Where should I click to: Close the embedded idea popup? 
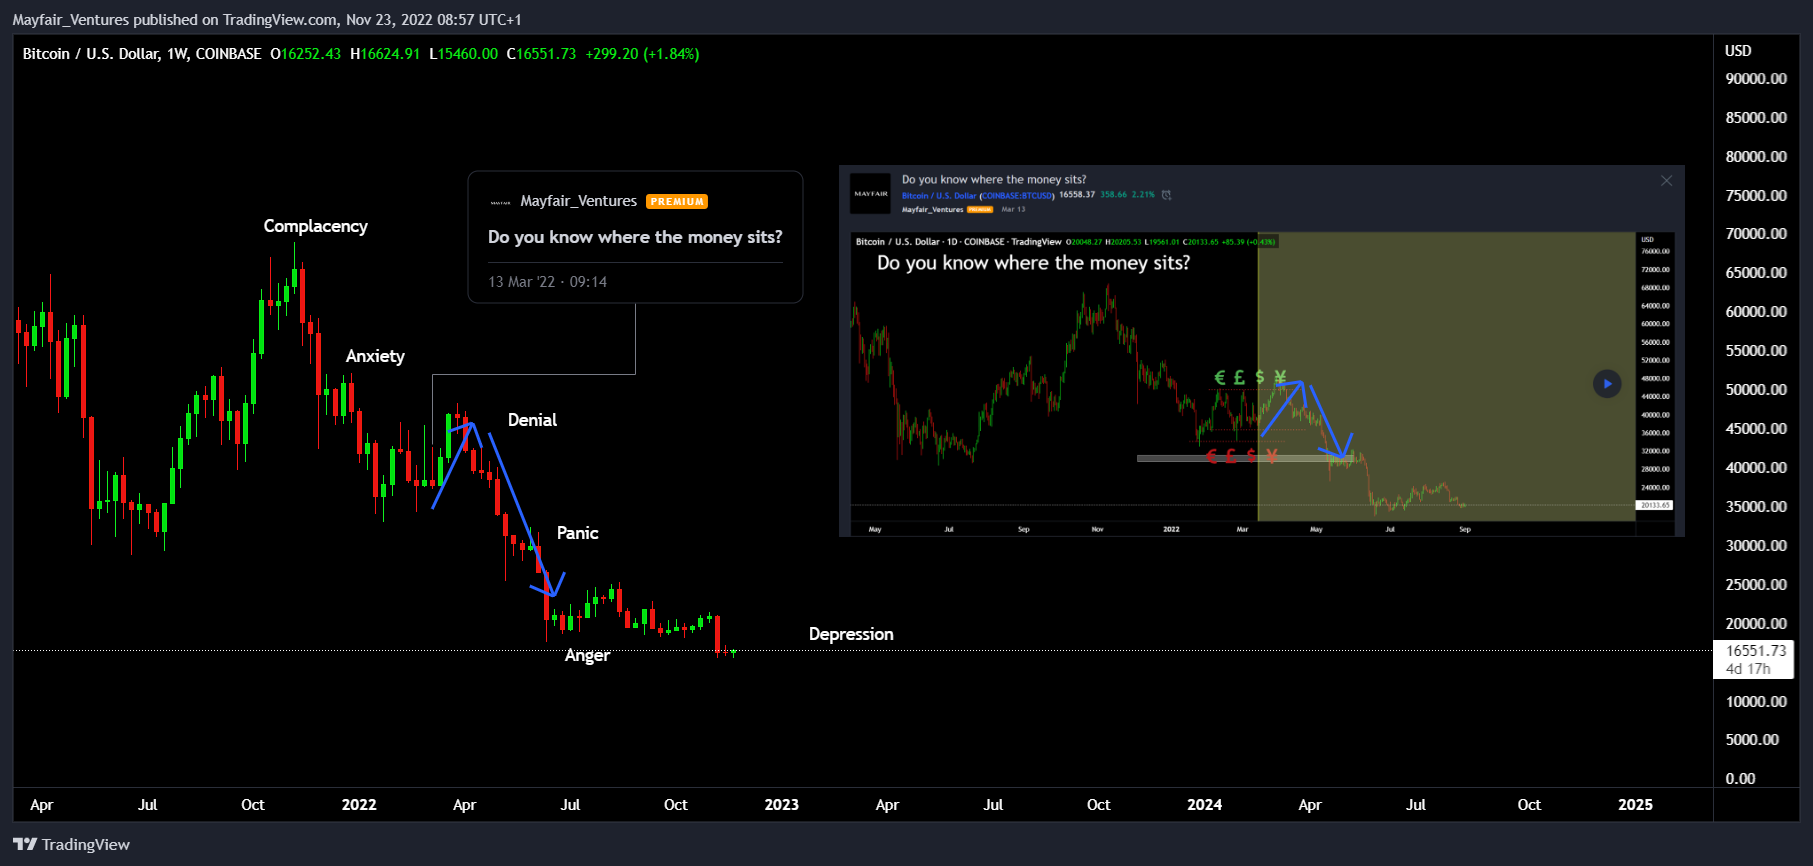[x=1666, y=181]
